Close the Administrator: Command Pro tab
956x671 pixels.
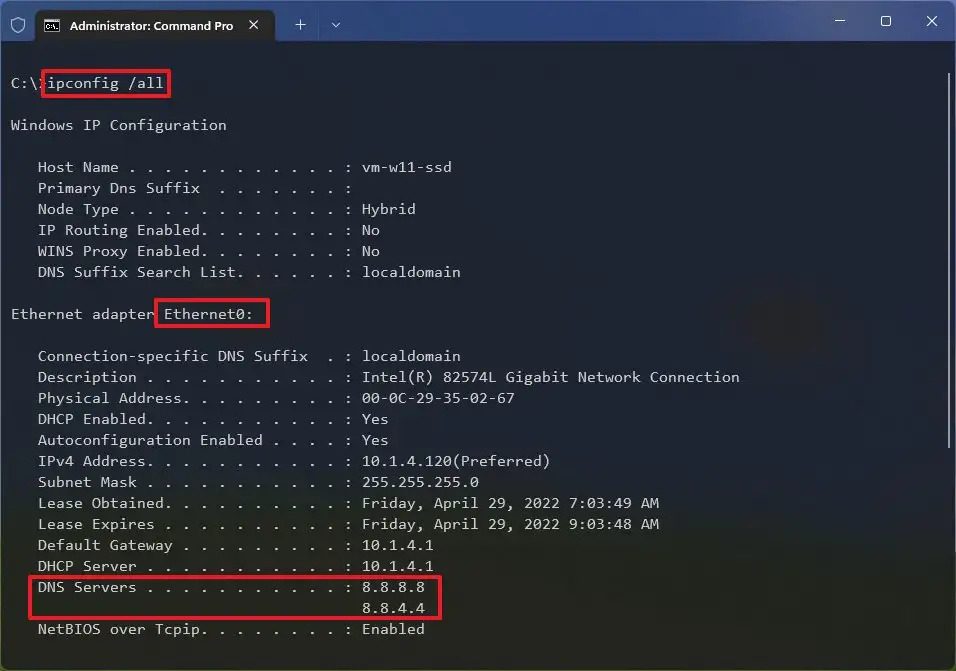point(254,24)
